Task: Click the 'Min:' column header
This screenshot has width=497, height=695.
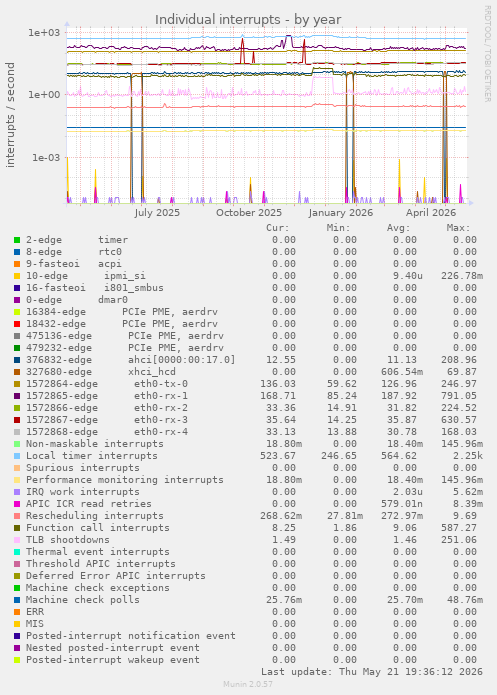Action: 338,228
